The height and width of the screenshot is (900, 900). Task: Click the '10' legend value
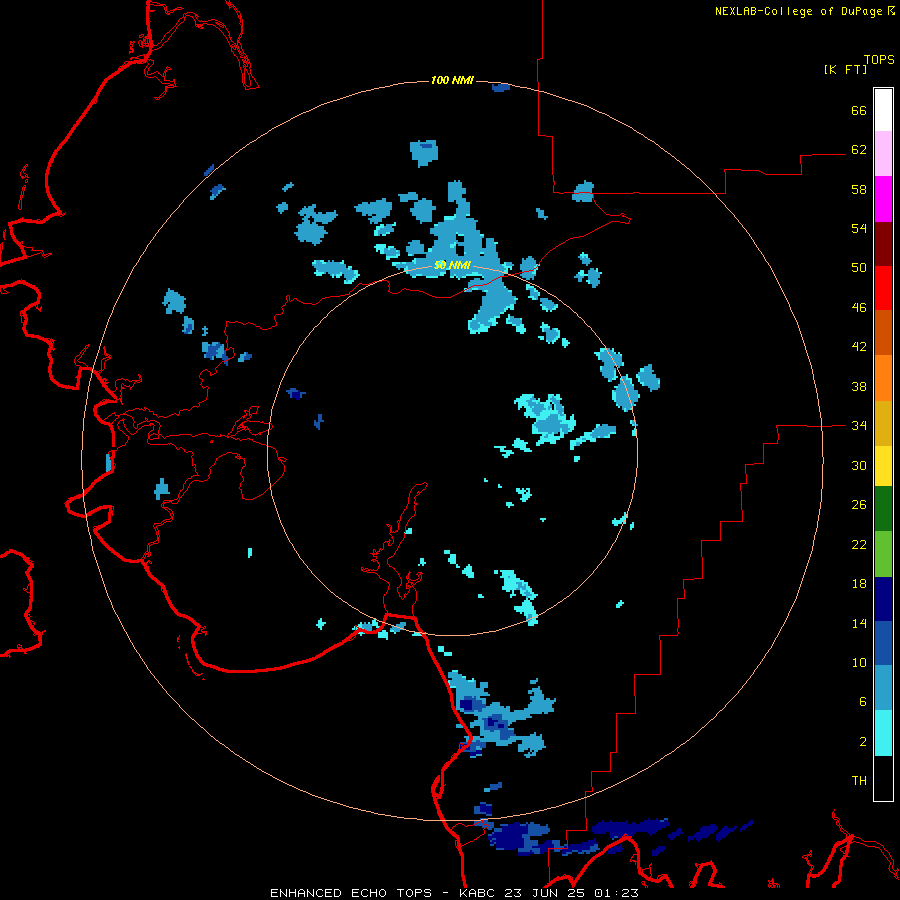[859, 663]
